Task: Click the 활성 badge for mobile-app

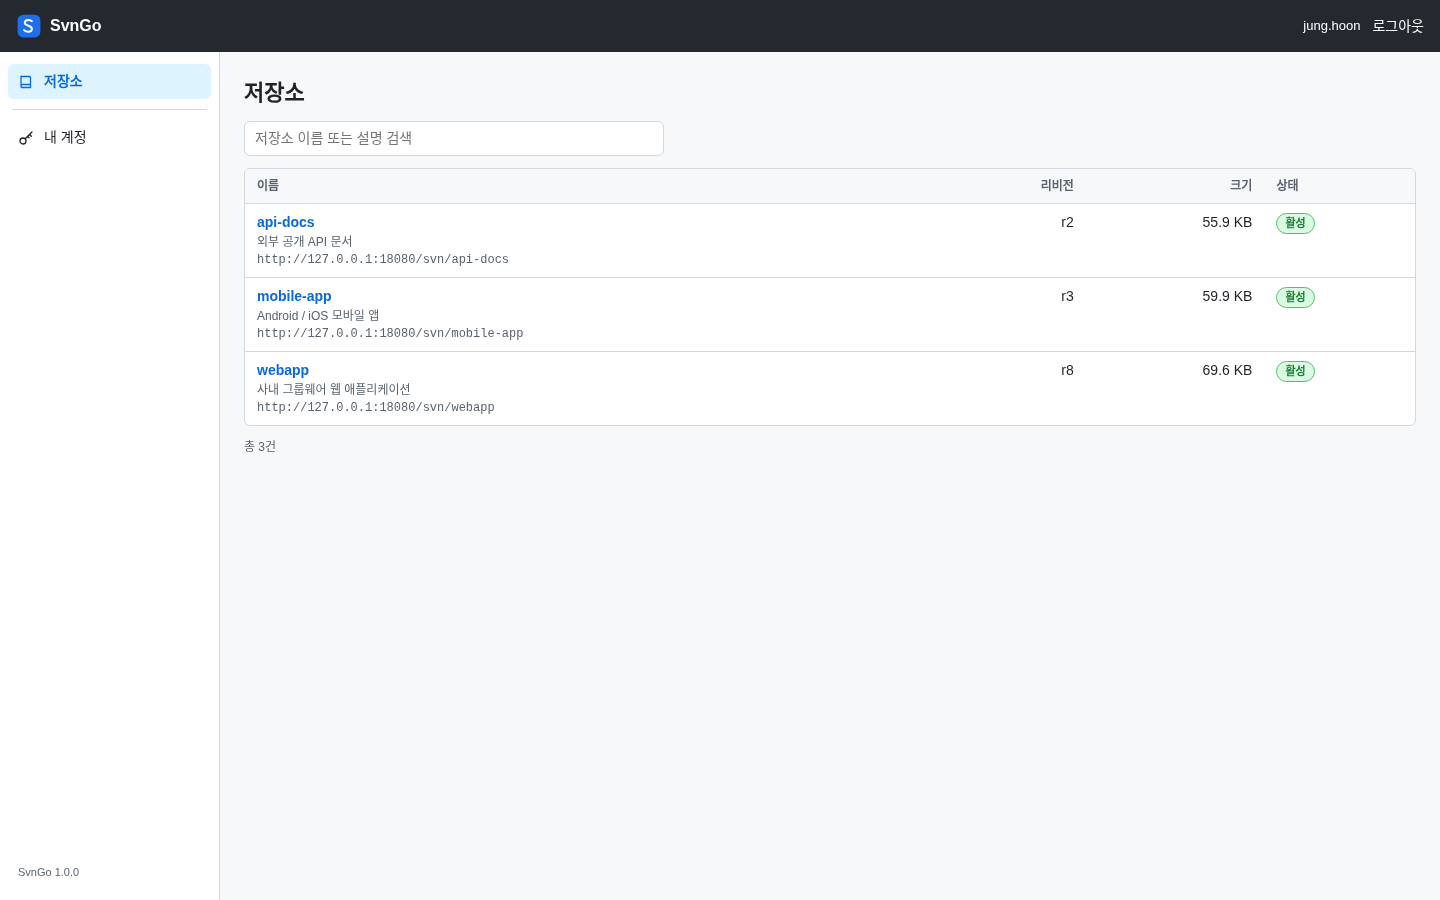Action: (x=1295, y=297)
